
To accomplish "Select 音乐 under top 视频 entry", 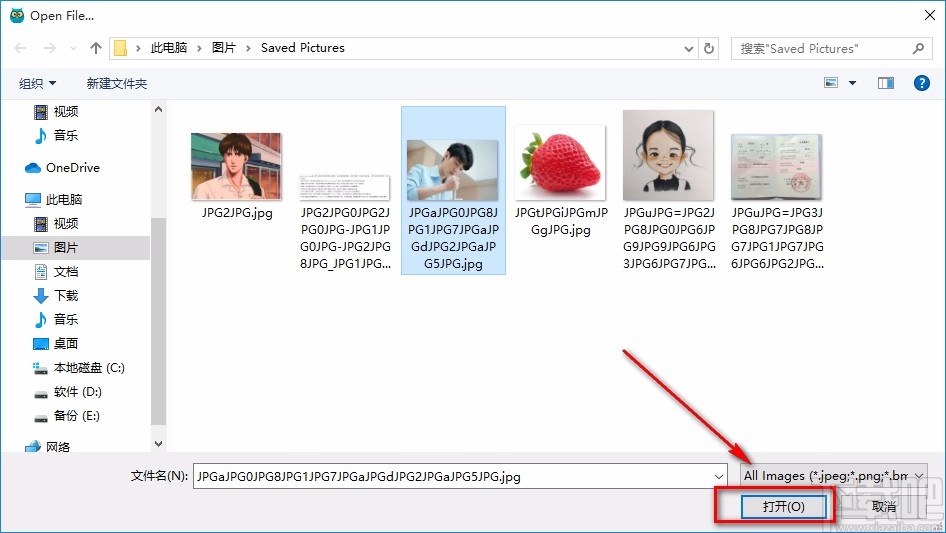I will (x=56, y=135).
